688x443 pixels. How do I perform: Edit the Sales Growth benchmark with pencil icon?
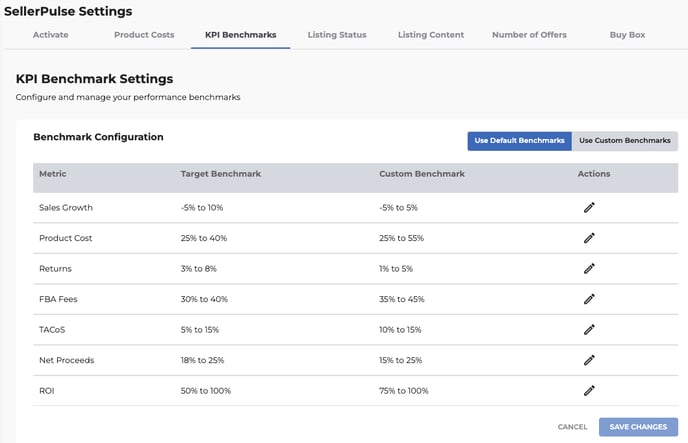click(589, 207)
